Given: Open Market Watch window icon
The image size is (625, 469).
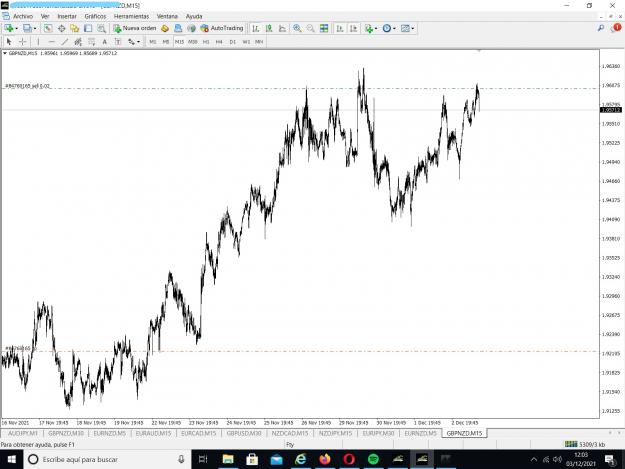Looking at the screenshot, I should 48,28.
